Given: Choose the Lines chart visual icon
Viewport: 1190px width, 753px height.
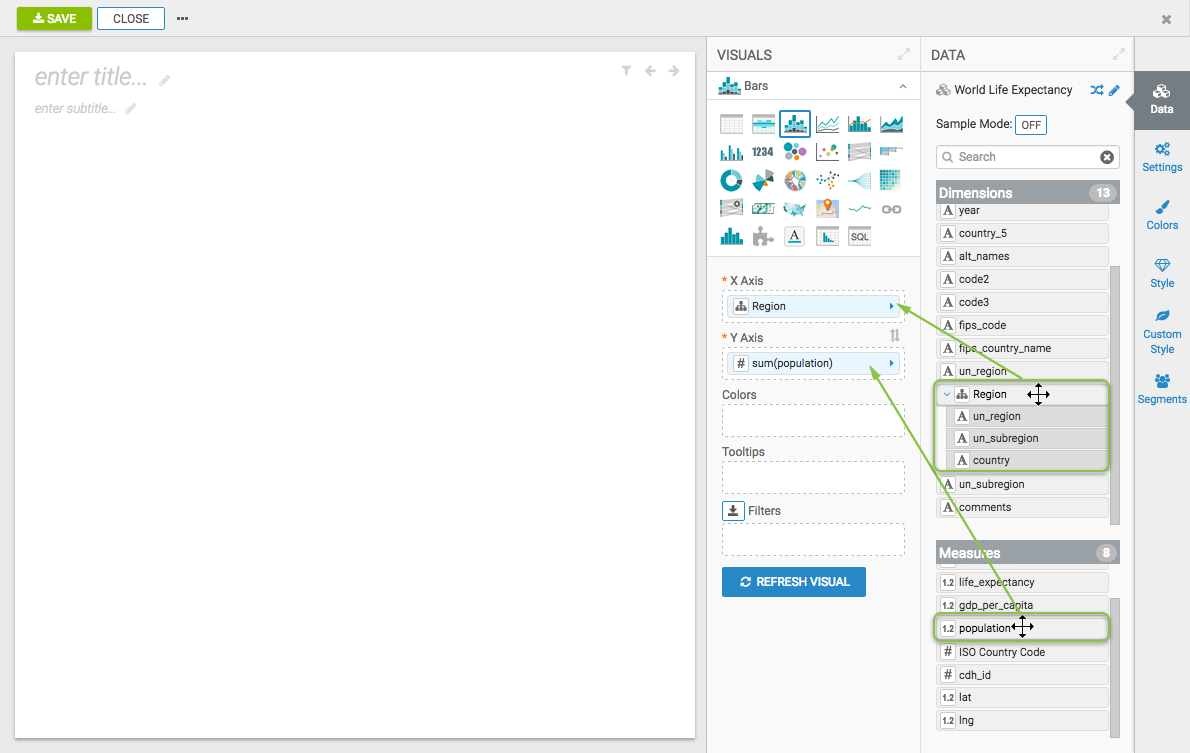Looking at the screenshot, I should [x=827, y=124].
